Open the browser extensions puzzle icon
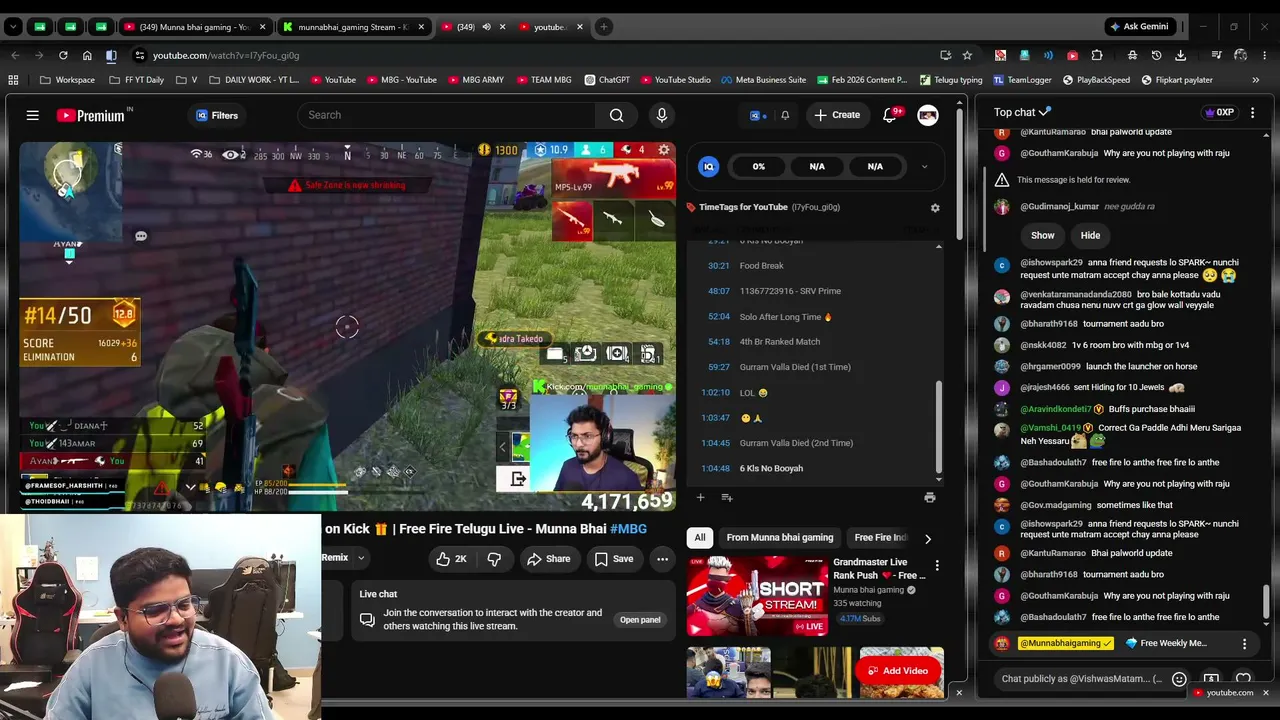 pos(1097,55)
